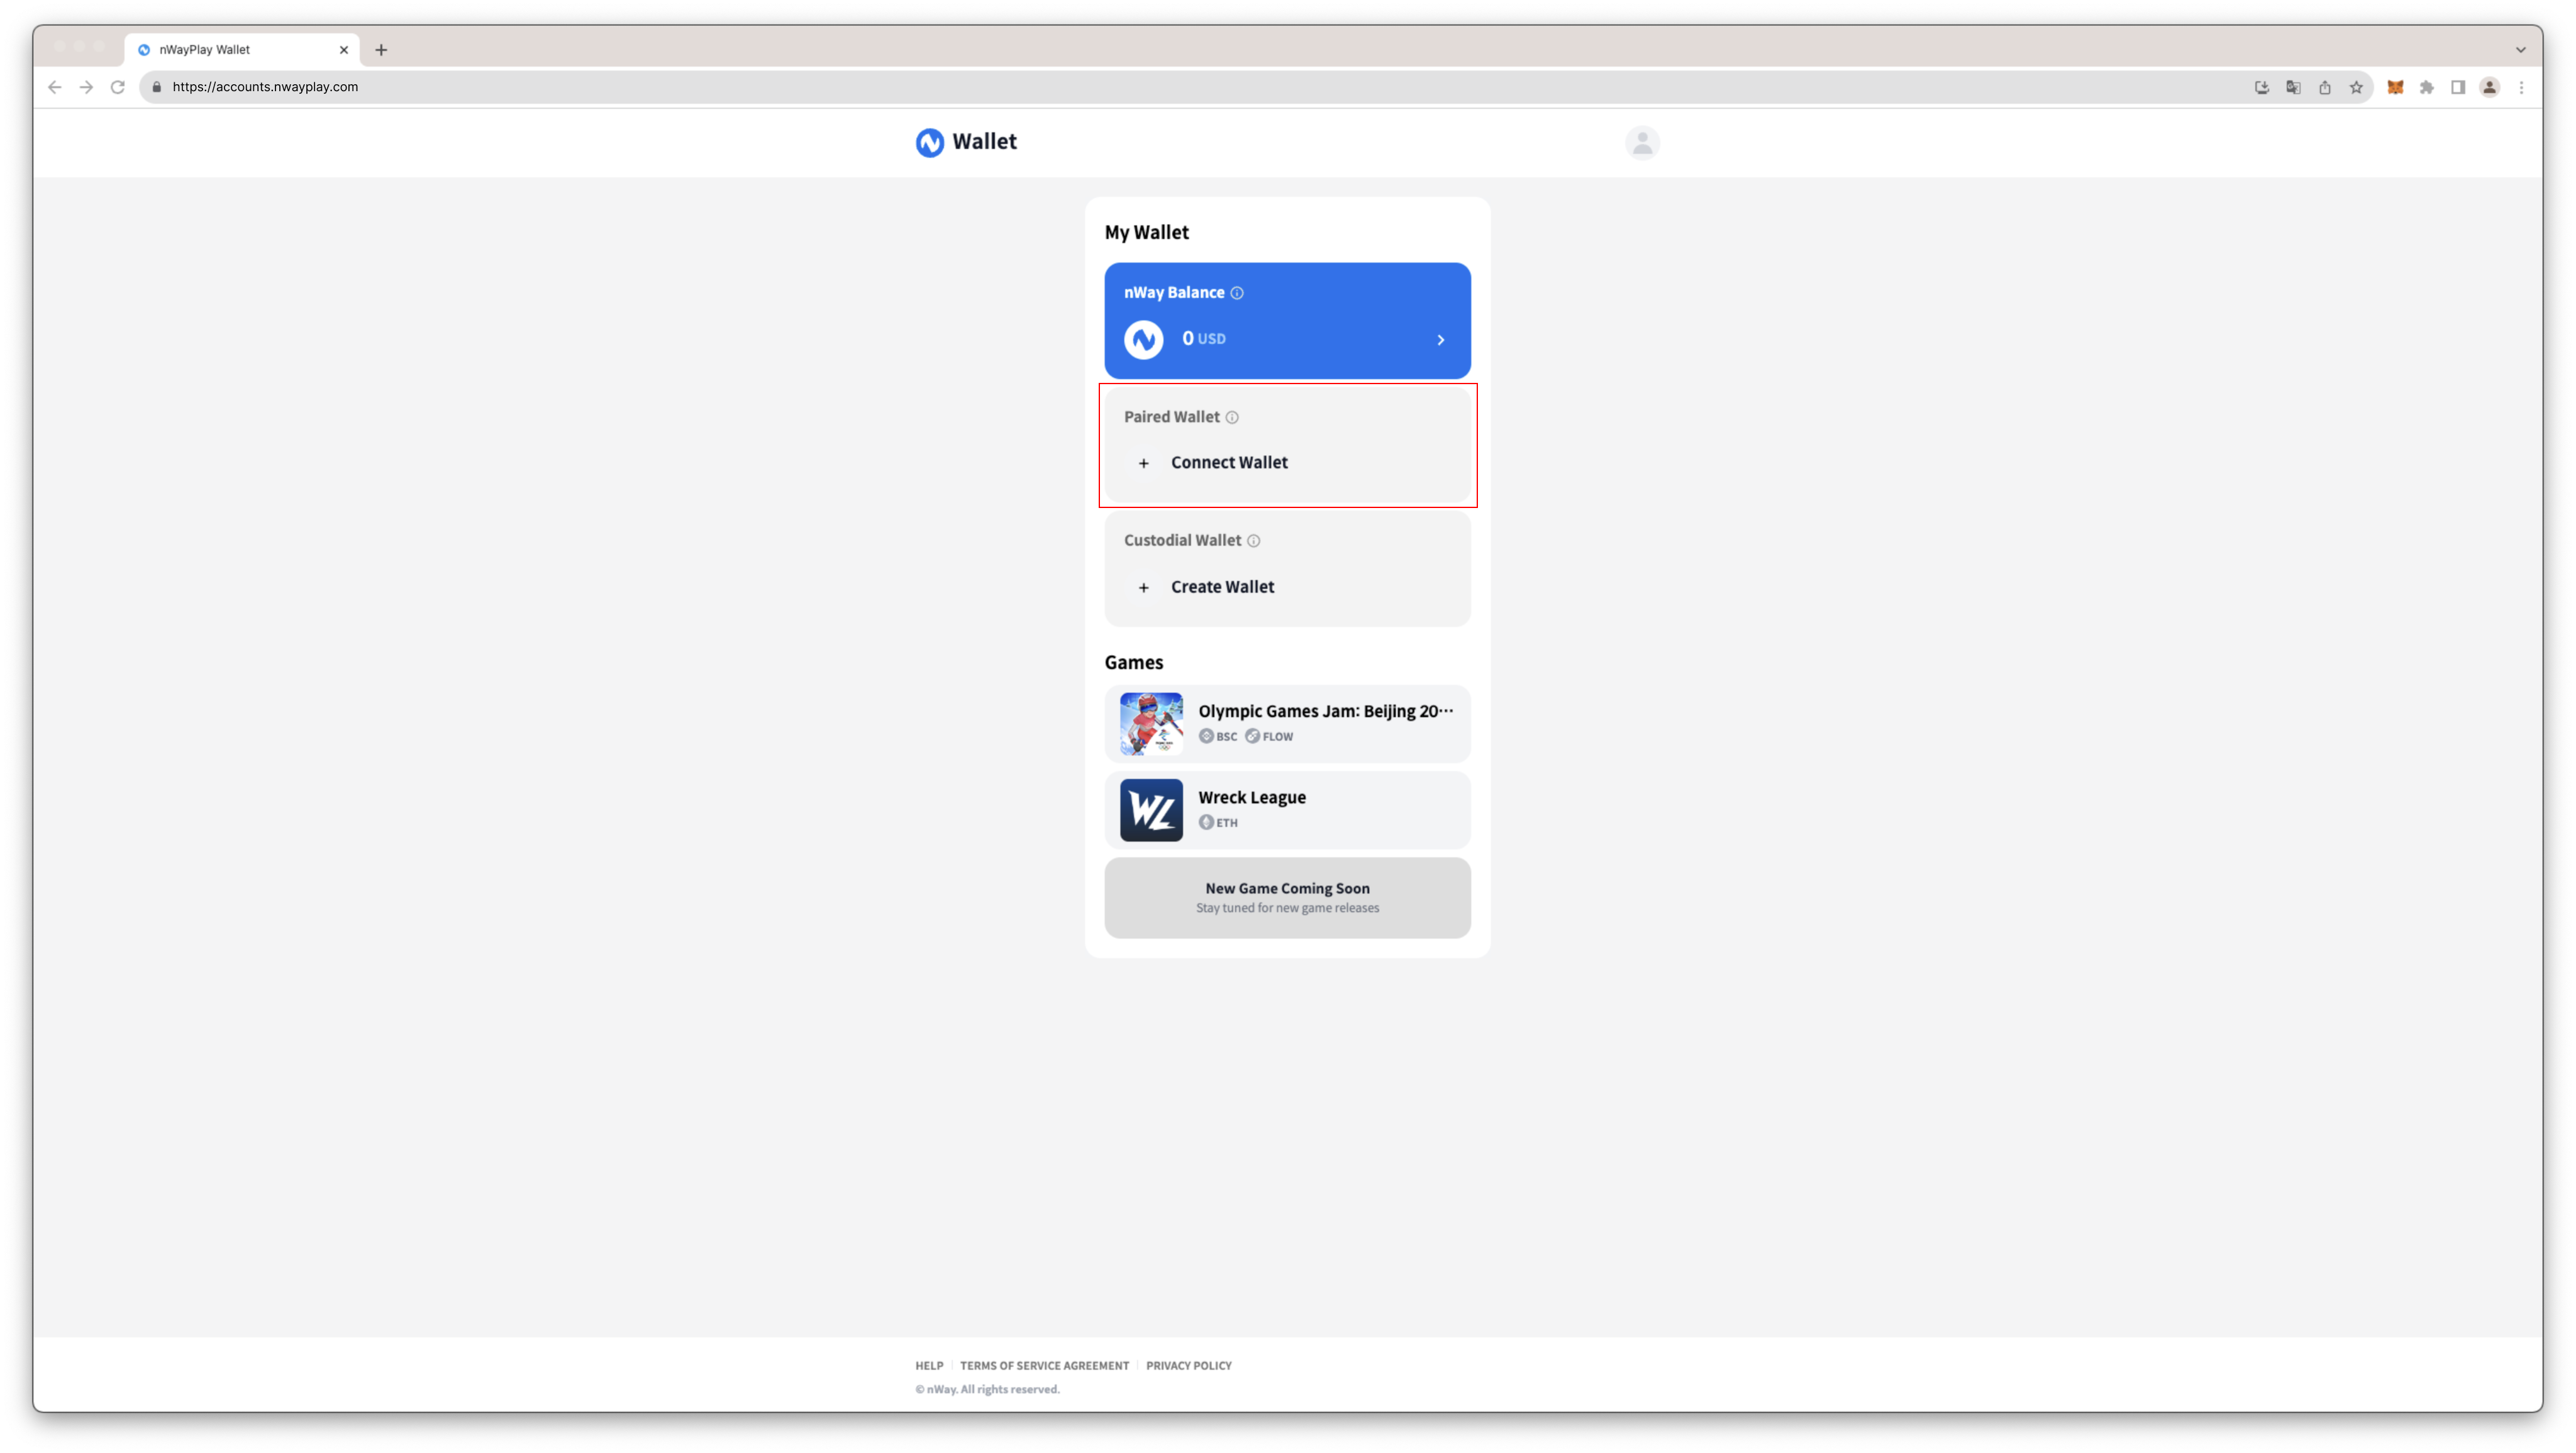Click info icon beside Paired Wallet
2576x1453 pixels.
[x=1232, y=418]
